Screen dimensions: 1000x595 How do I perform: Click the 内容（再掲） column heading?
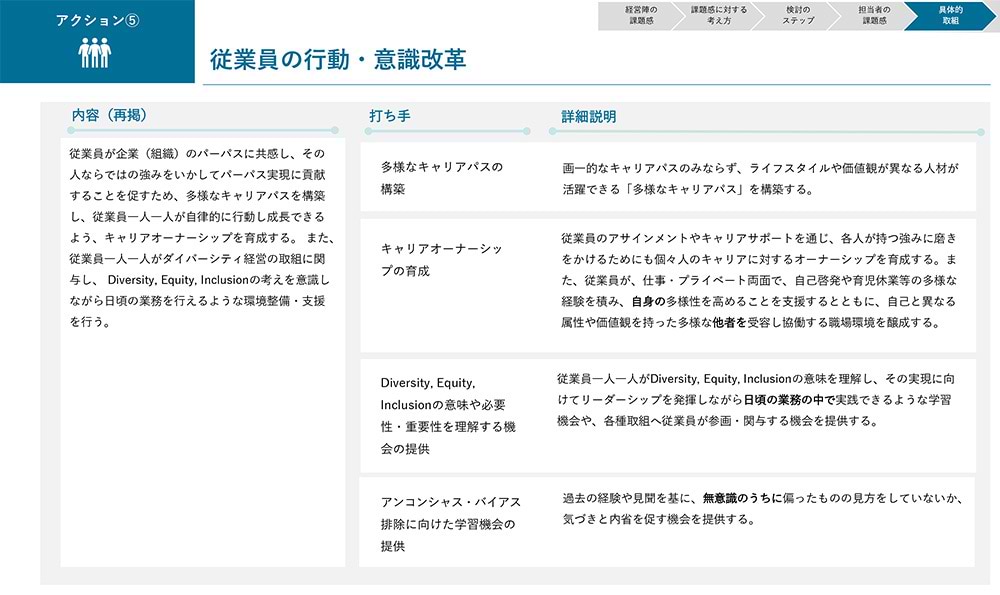[x=109, y=115]
